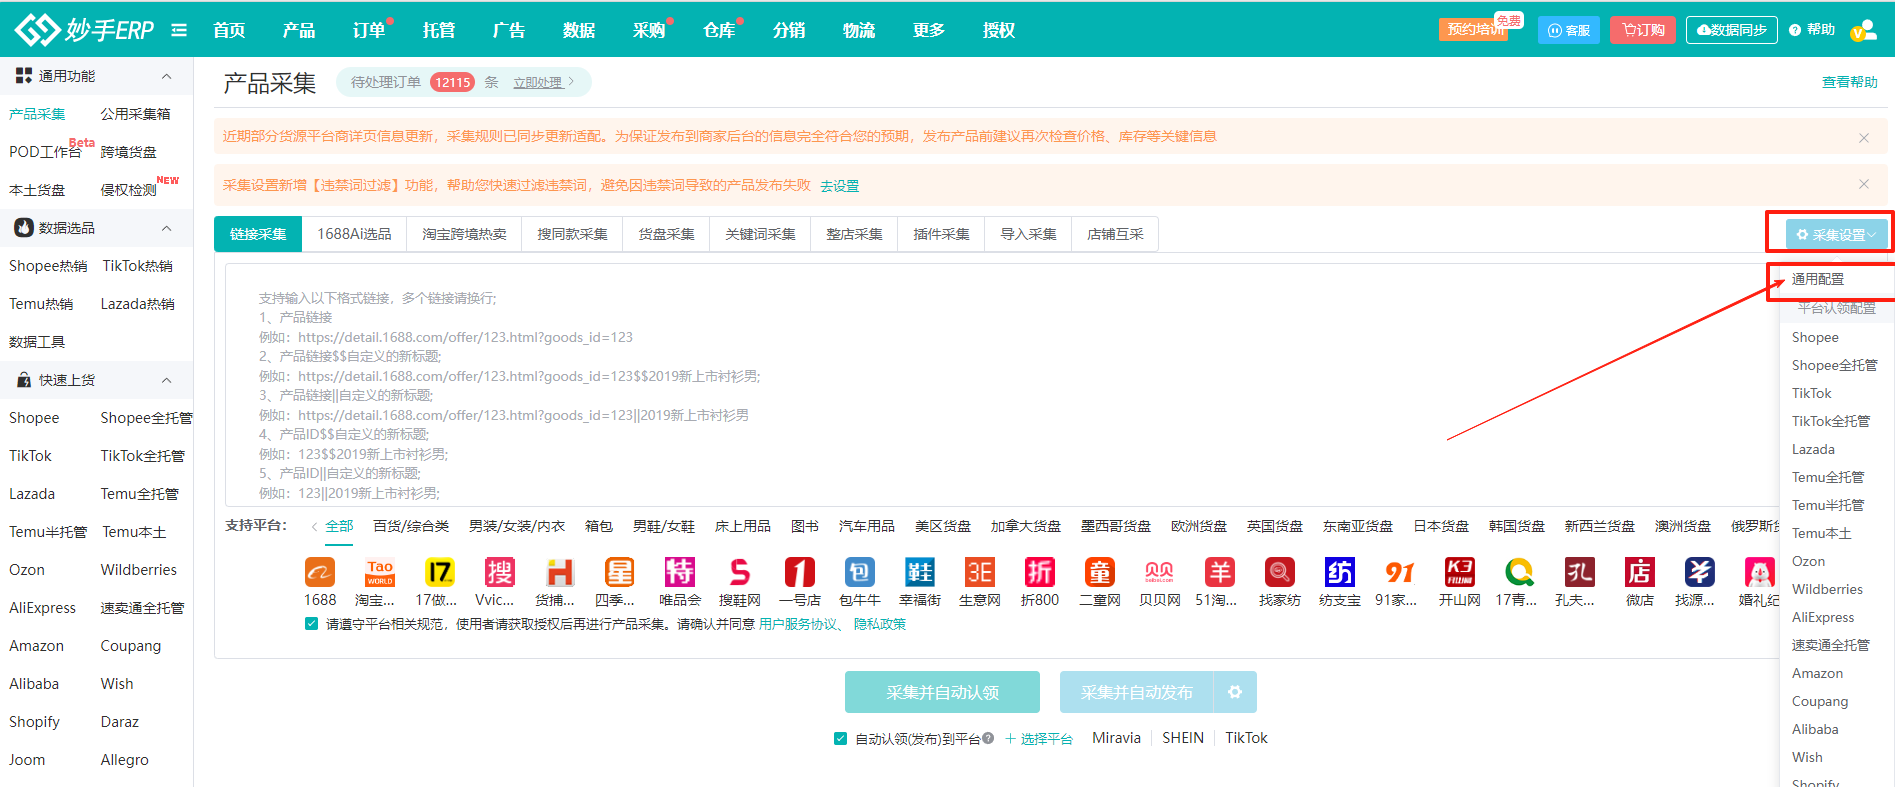Viewport: 1895px width, 787px height.
Task: Select the 一号店 platform icon
Action: [x=800, y=573]
